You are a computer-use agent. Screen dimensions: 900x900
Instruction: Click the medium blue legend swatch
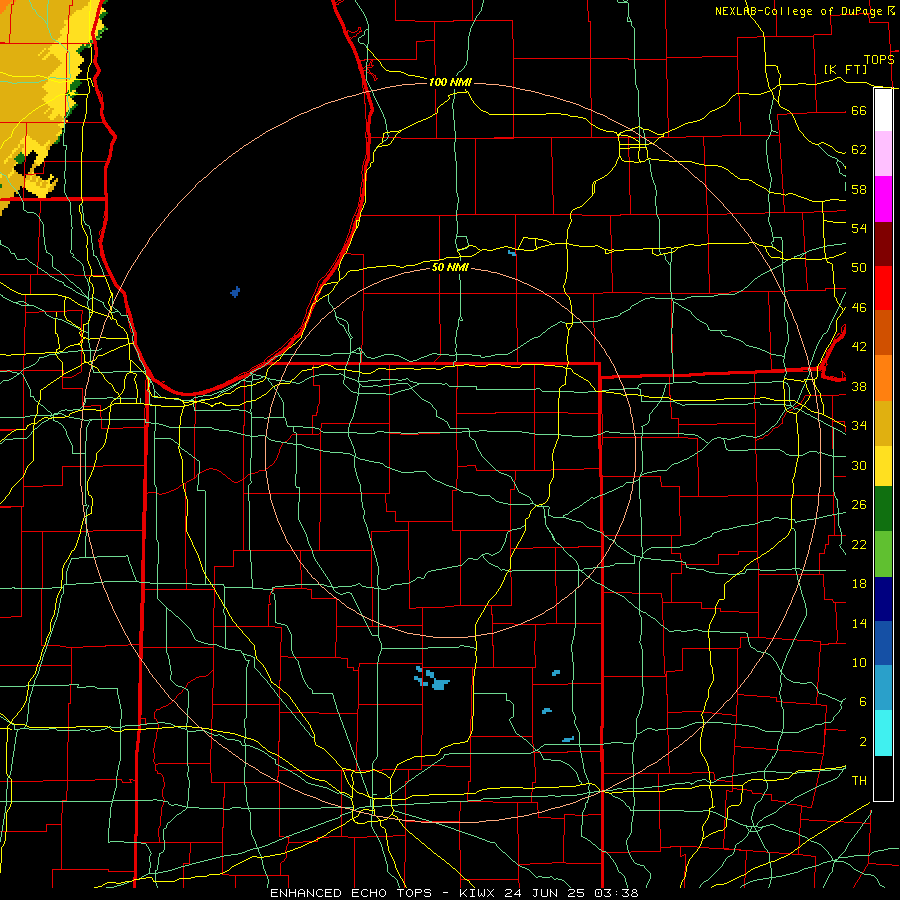(x=883, y=643)
